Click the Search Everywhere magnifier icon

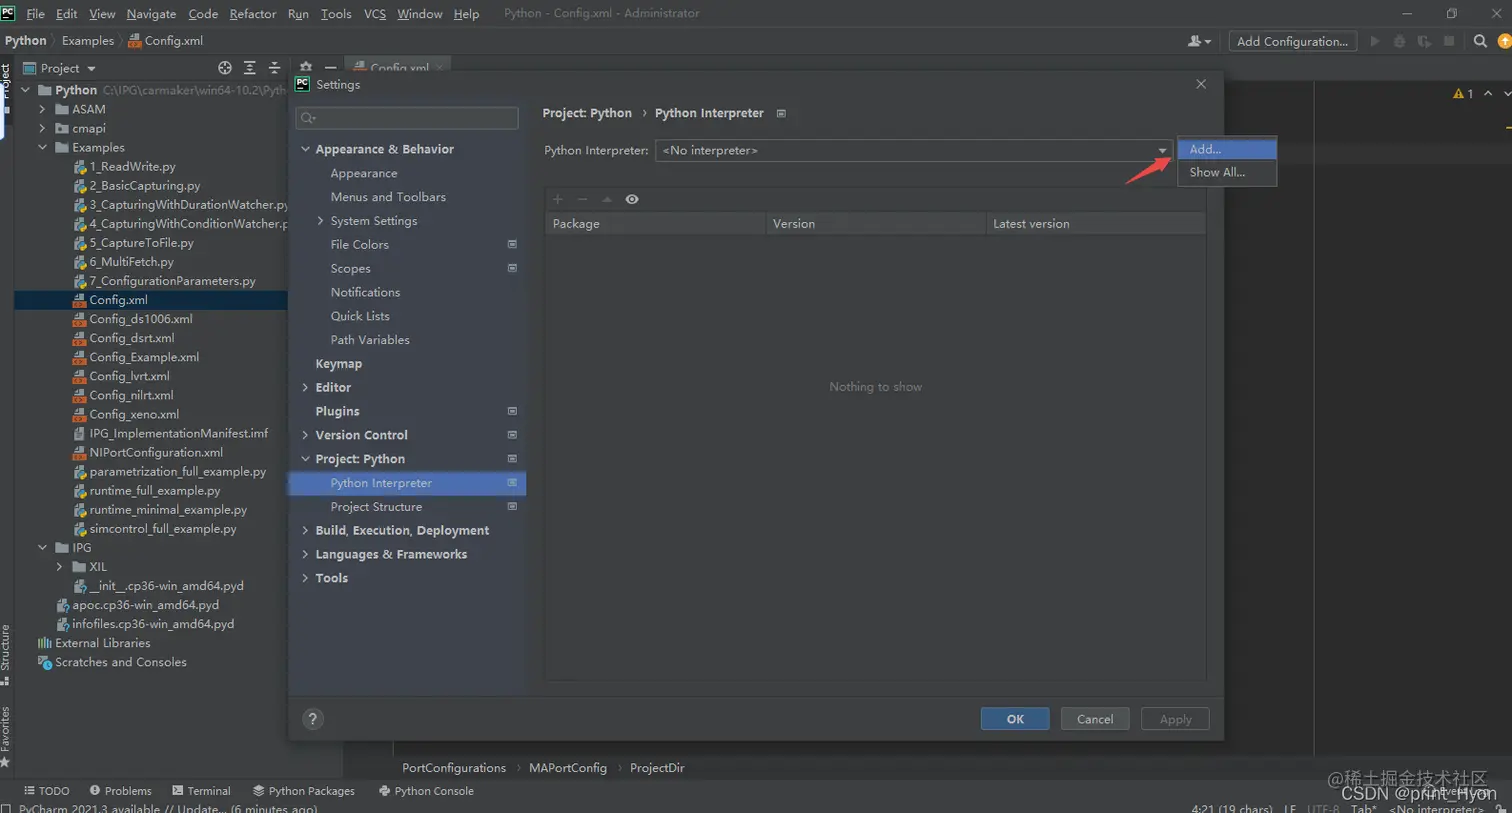[x=1480, y=41]
